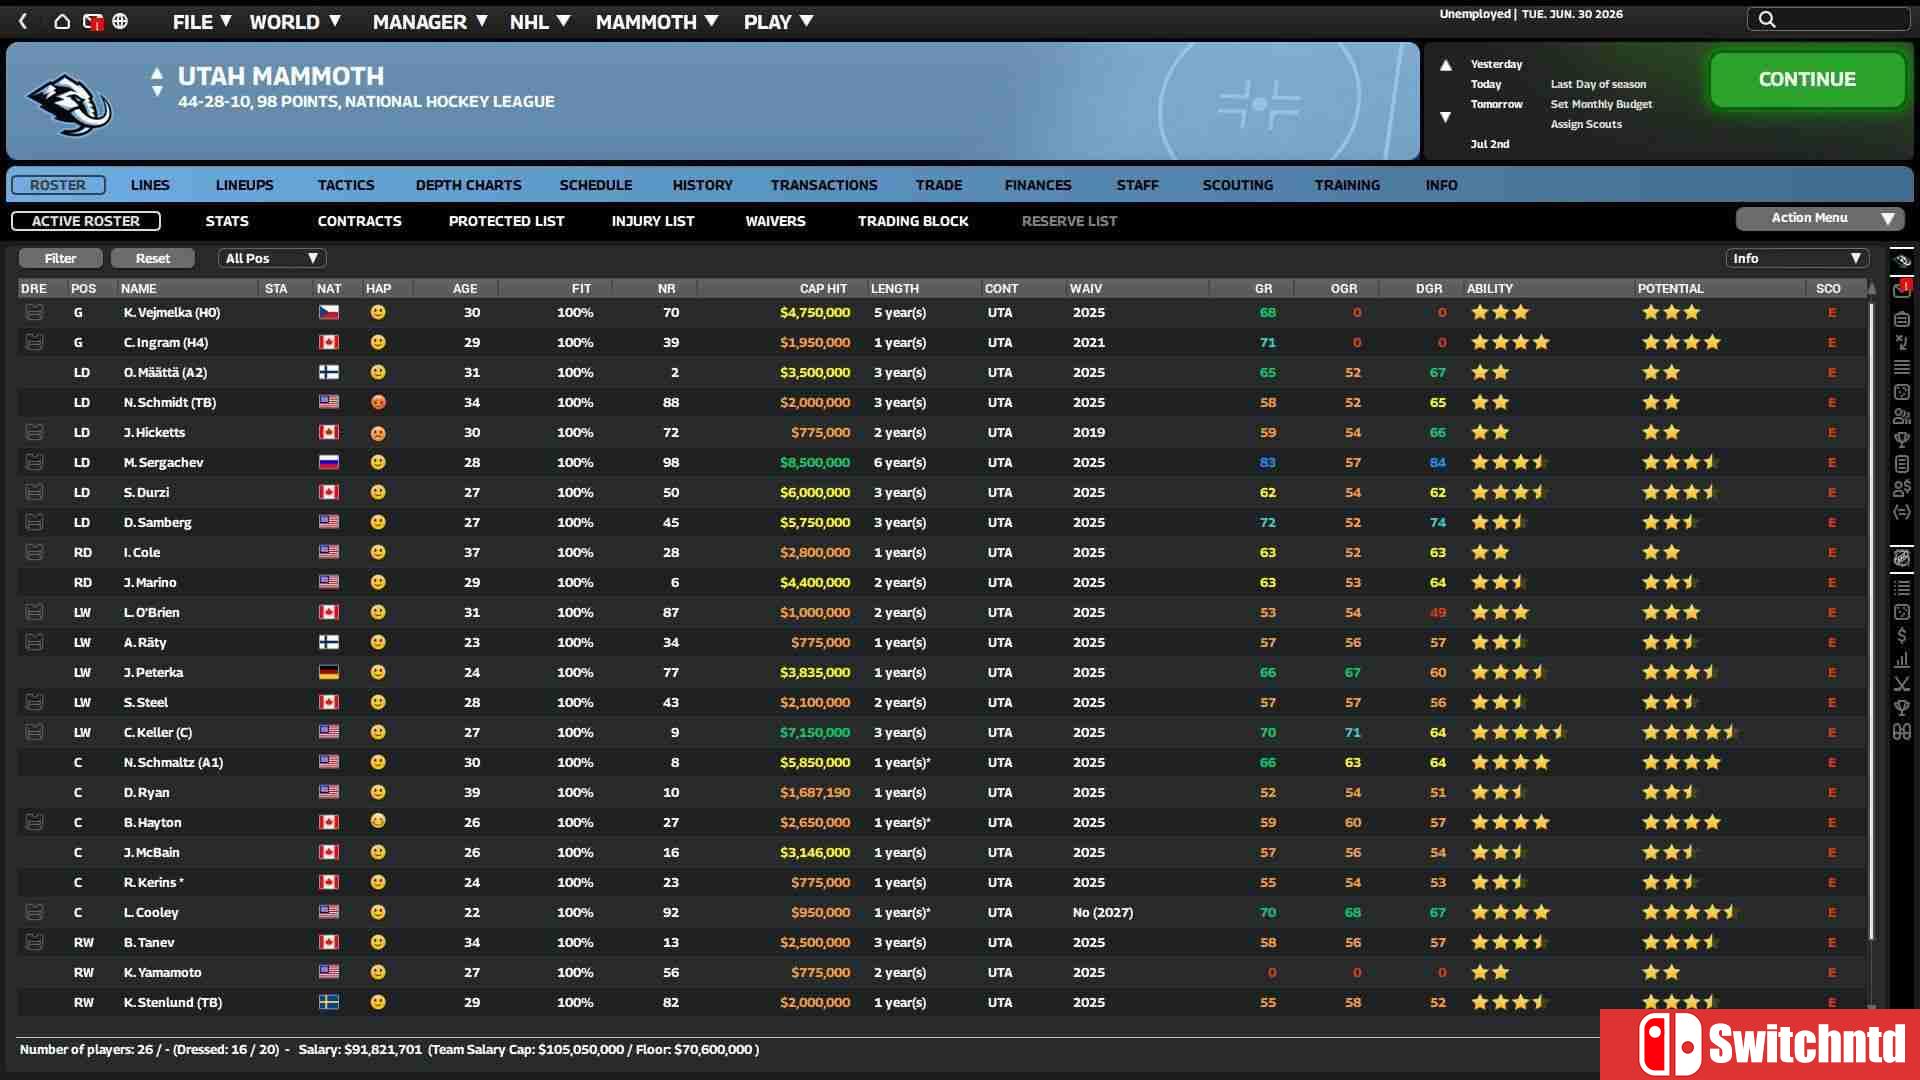
Task: Toggle dressed status for K. Vejmelka
Action: [34, 313]
